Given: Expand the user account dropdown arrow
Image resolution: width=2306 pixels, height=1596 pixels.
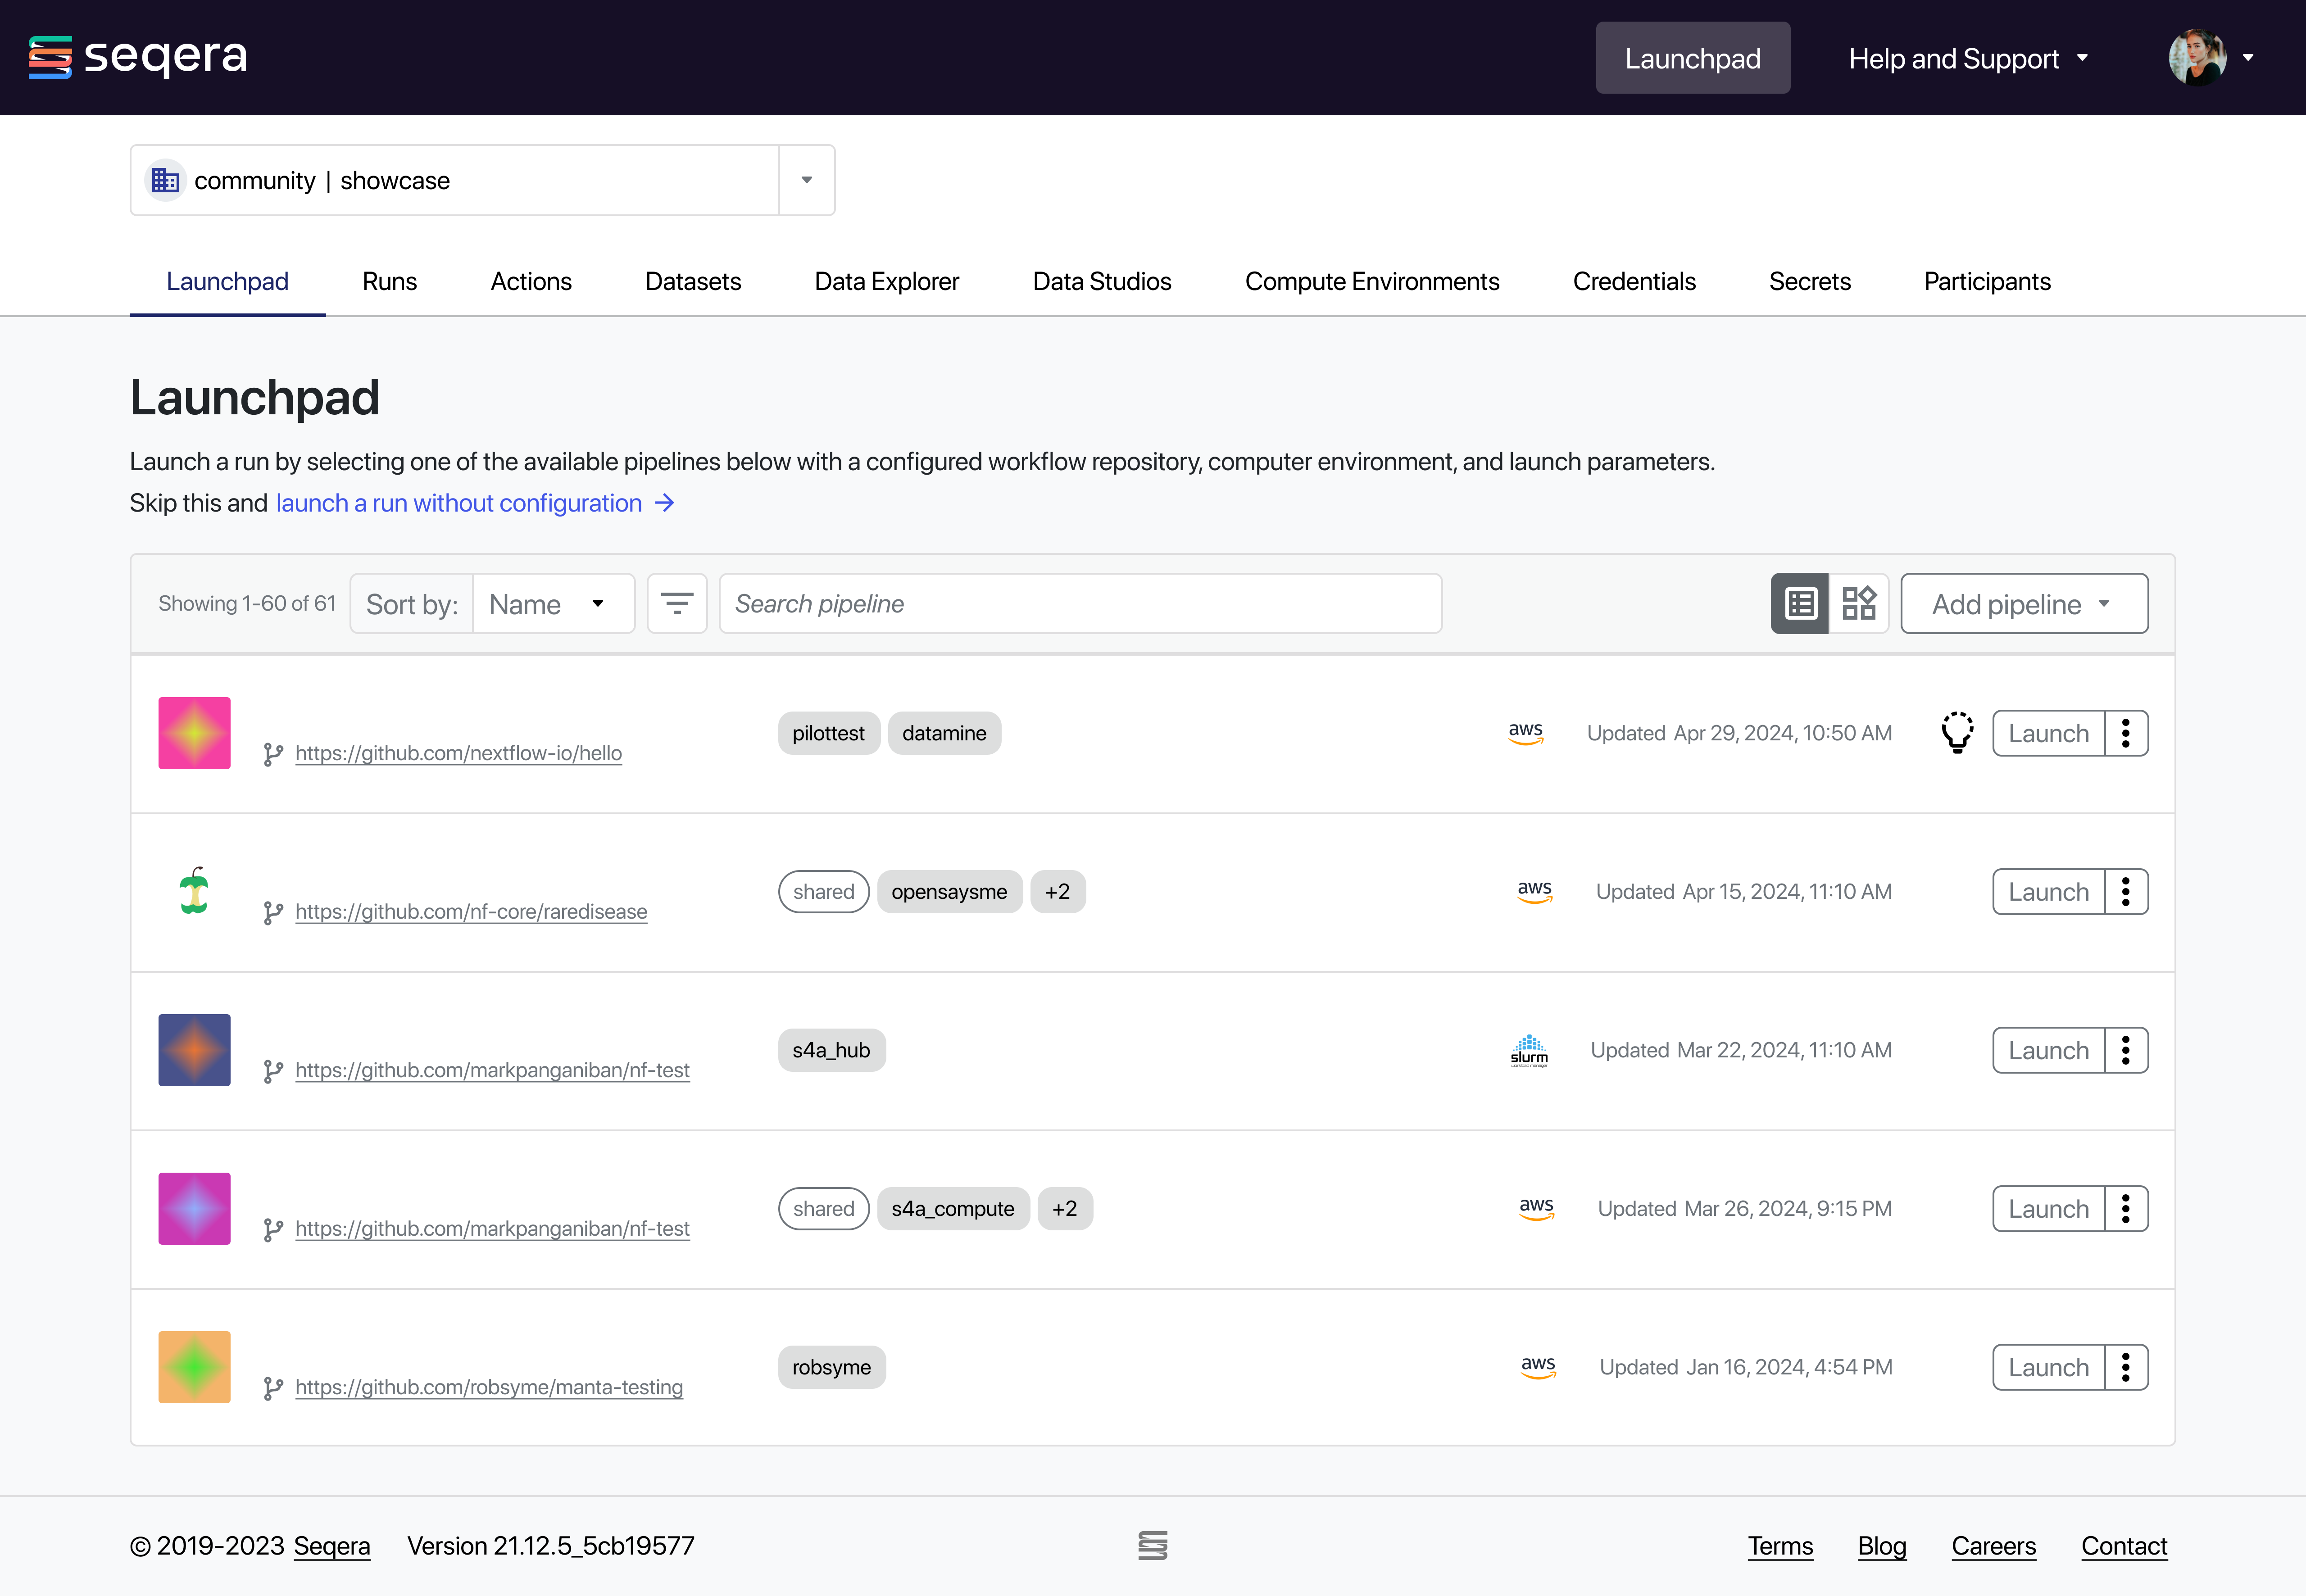Looking at the screenshot, I should pos(2248,57).
